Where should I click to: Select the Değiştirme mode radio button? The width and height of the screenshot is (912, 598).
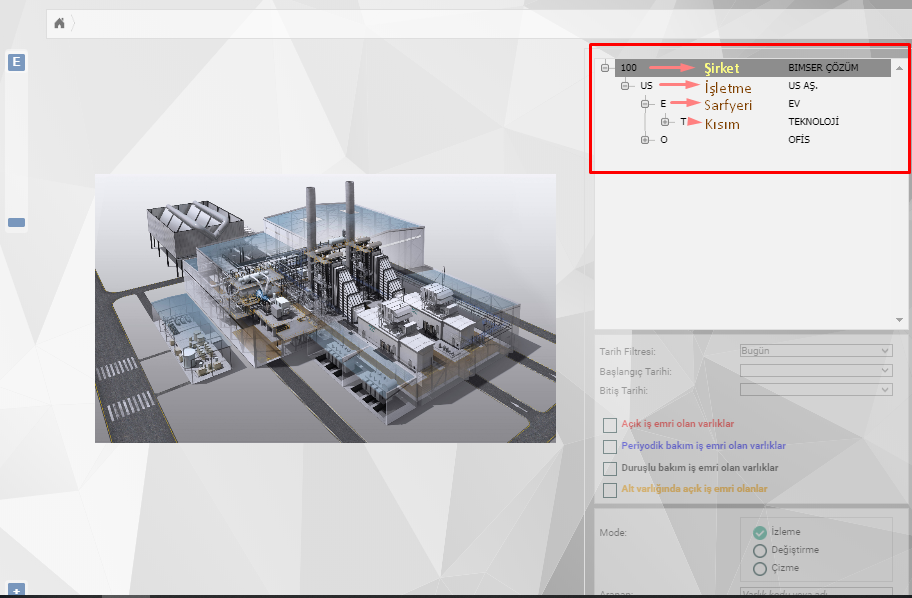pos(760,551)
